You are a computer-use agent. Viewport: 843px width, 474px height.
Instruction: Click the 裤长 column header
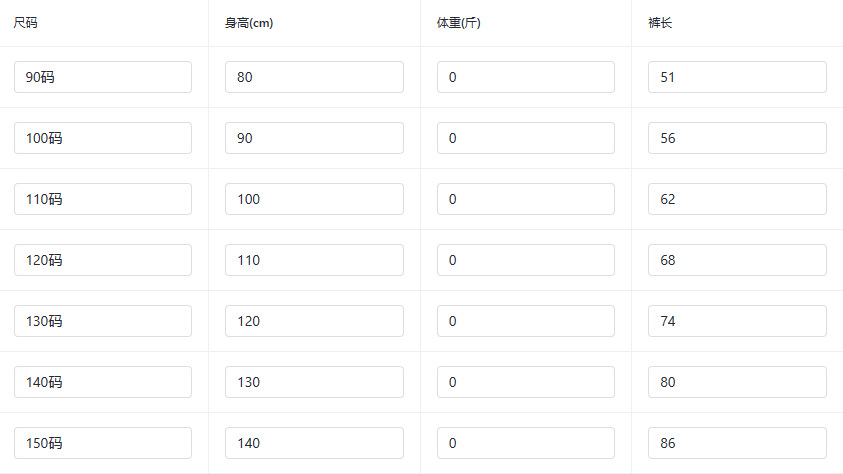[659, 23]
